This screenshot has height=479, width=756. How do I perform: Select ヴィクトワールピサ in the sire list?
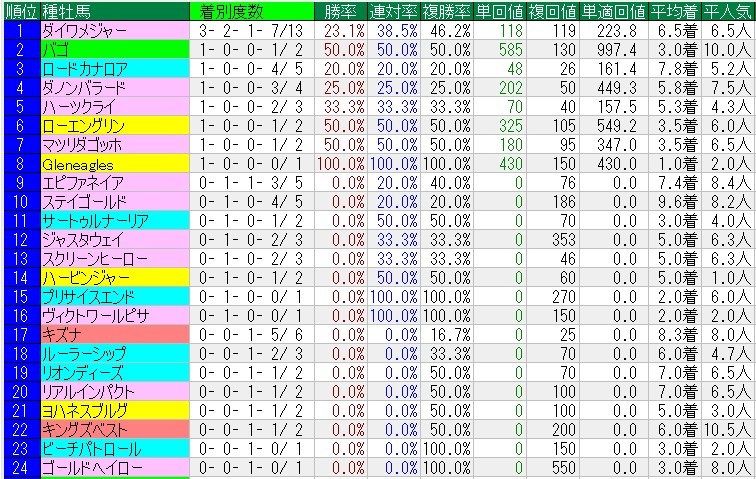tap(115, 316)
